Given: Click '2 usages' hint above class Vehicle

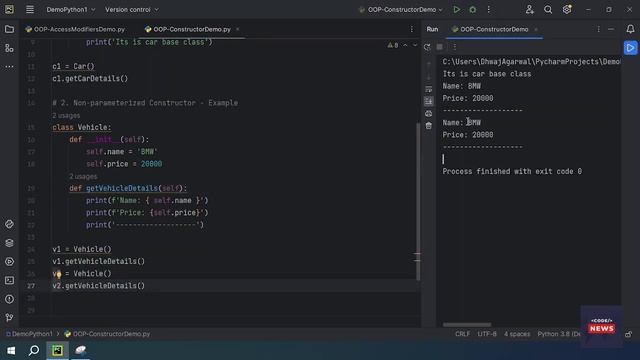Looking at the screenshot, I should click(66, 116).
